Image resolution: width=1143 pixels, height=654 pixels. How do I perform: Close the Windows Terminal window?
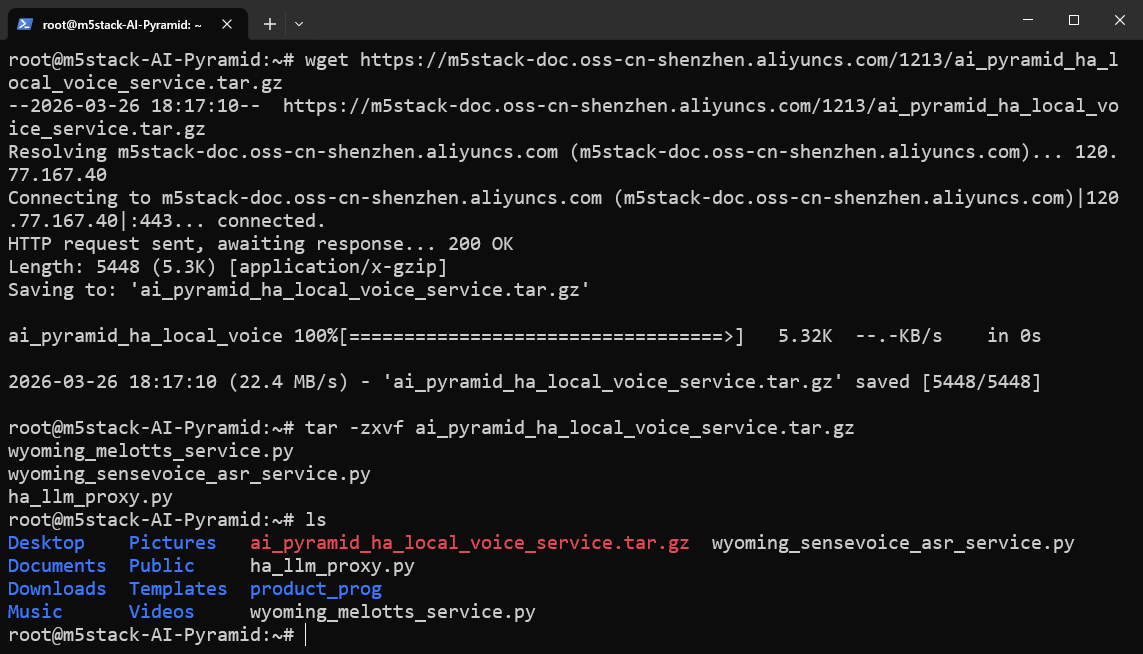(x=1119, y=20)
